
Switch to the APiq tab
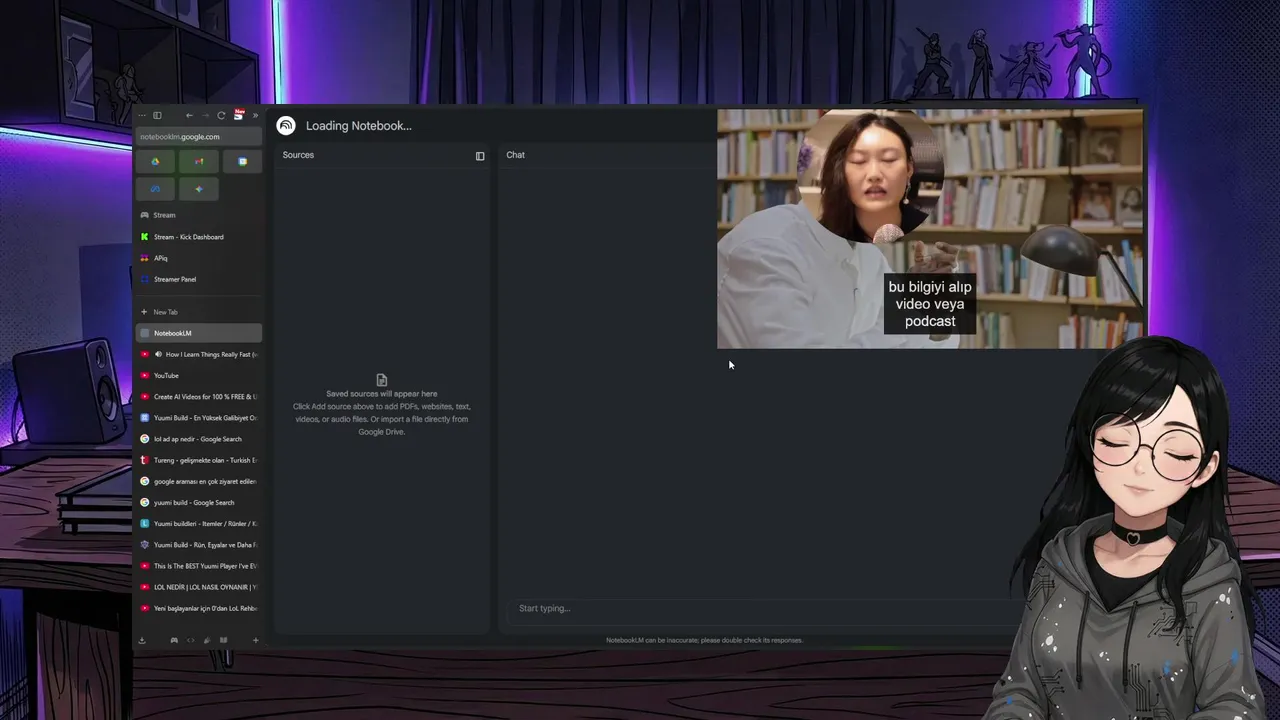199,258
